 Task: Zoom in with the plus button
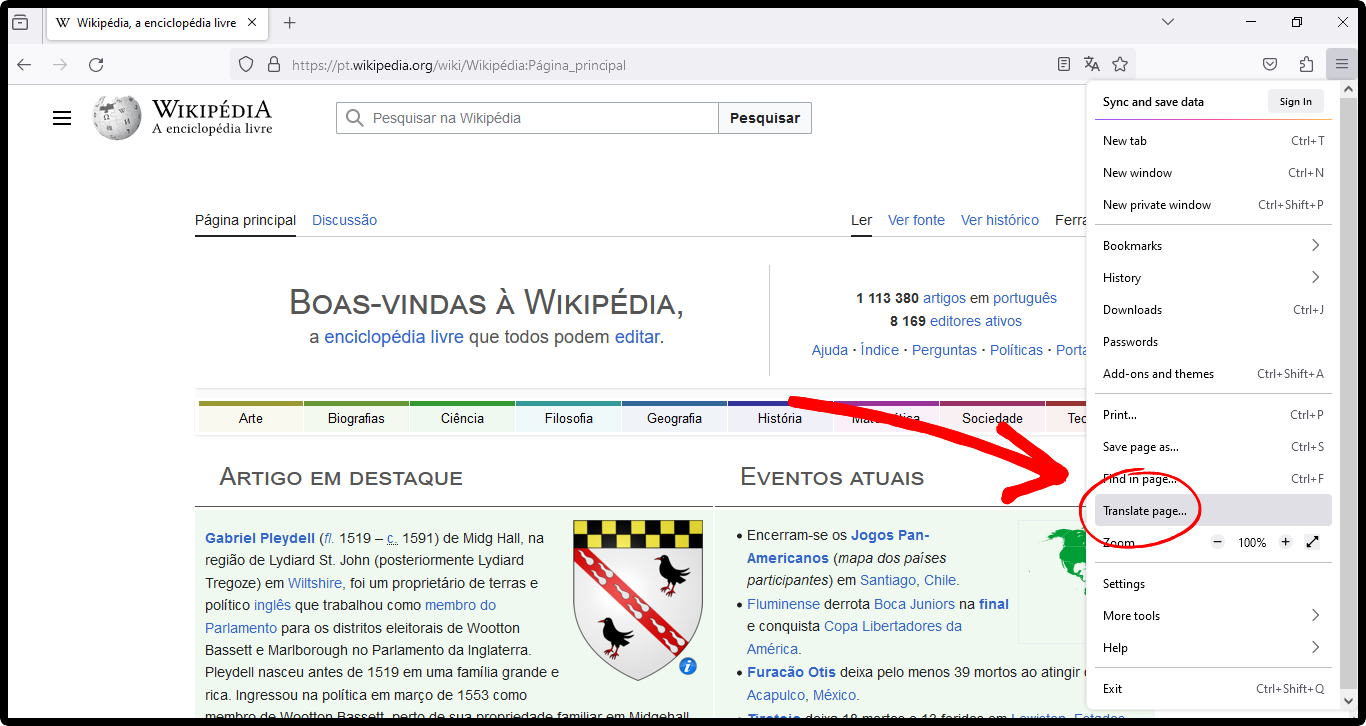pyautogui.click(x=1286, y=542)
